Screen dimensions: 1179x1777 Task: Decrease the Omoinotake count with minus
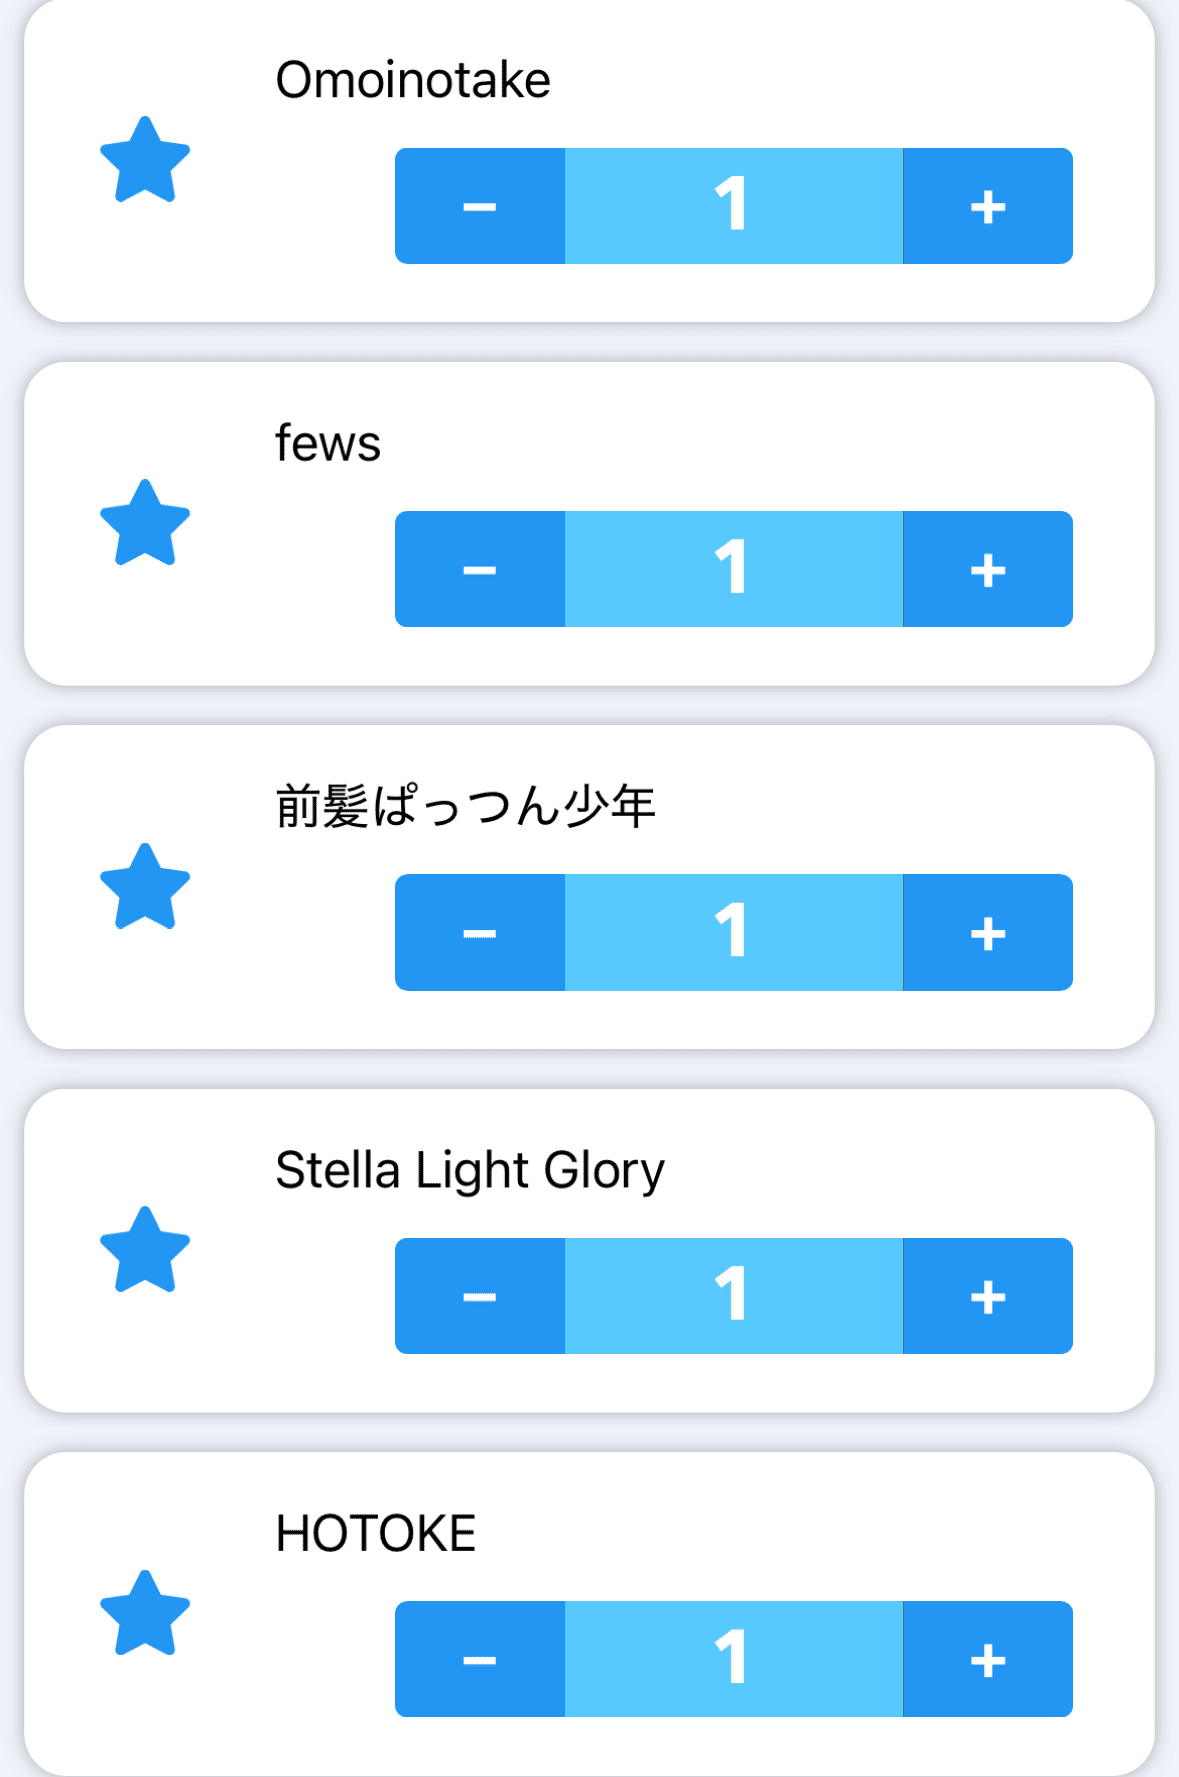click(480, 206)
